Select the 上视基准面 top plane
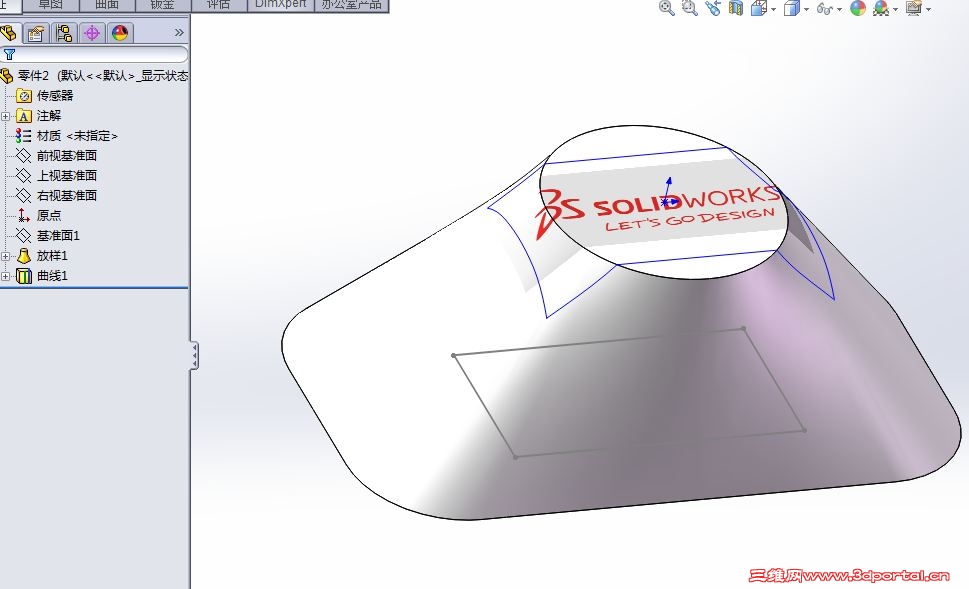 point(57,176)
